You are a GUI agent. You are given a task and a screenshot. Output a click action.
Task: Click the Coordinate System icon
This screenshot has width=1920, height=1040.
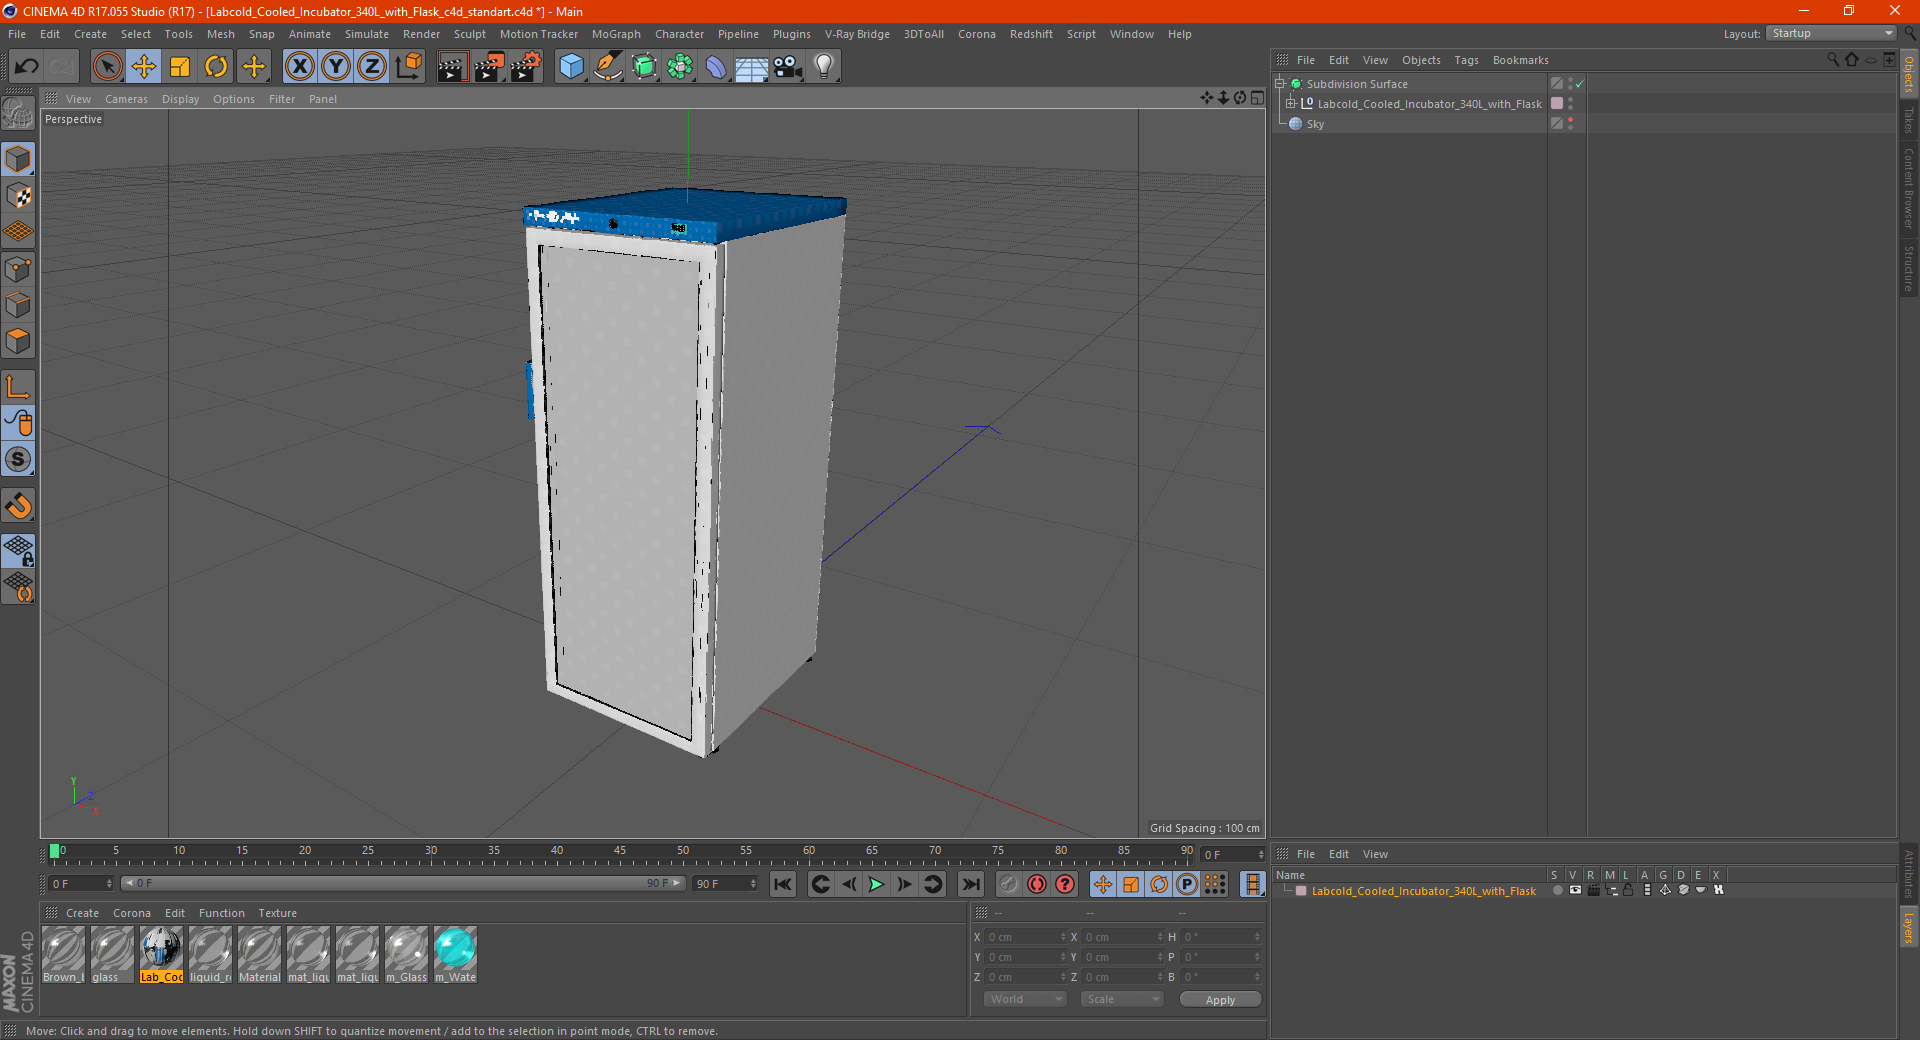pos(409,67)
